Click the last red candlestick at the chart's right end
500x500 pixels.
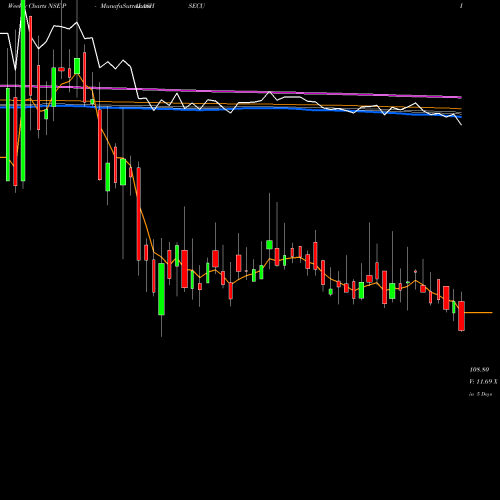coord(461,316)
